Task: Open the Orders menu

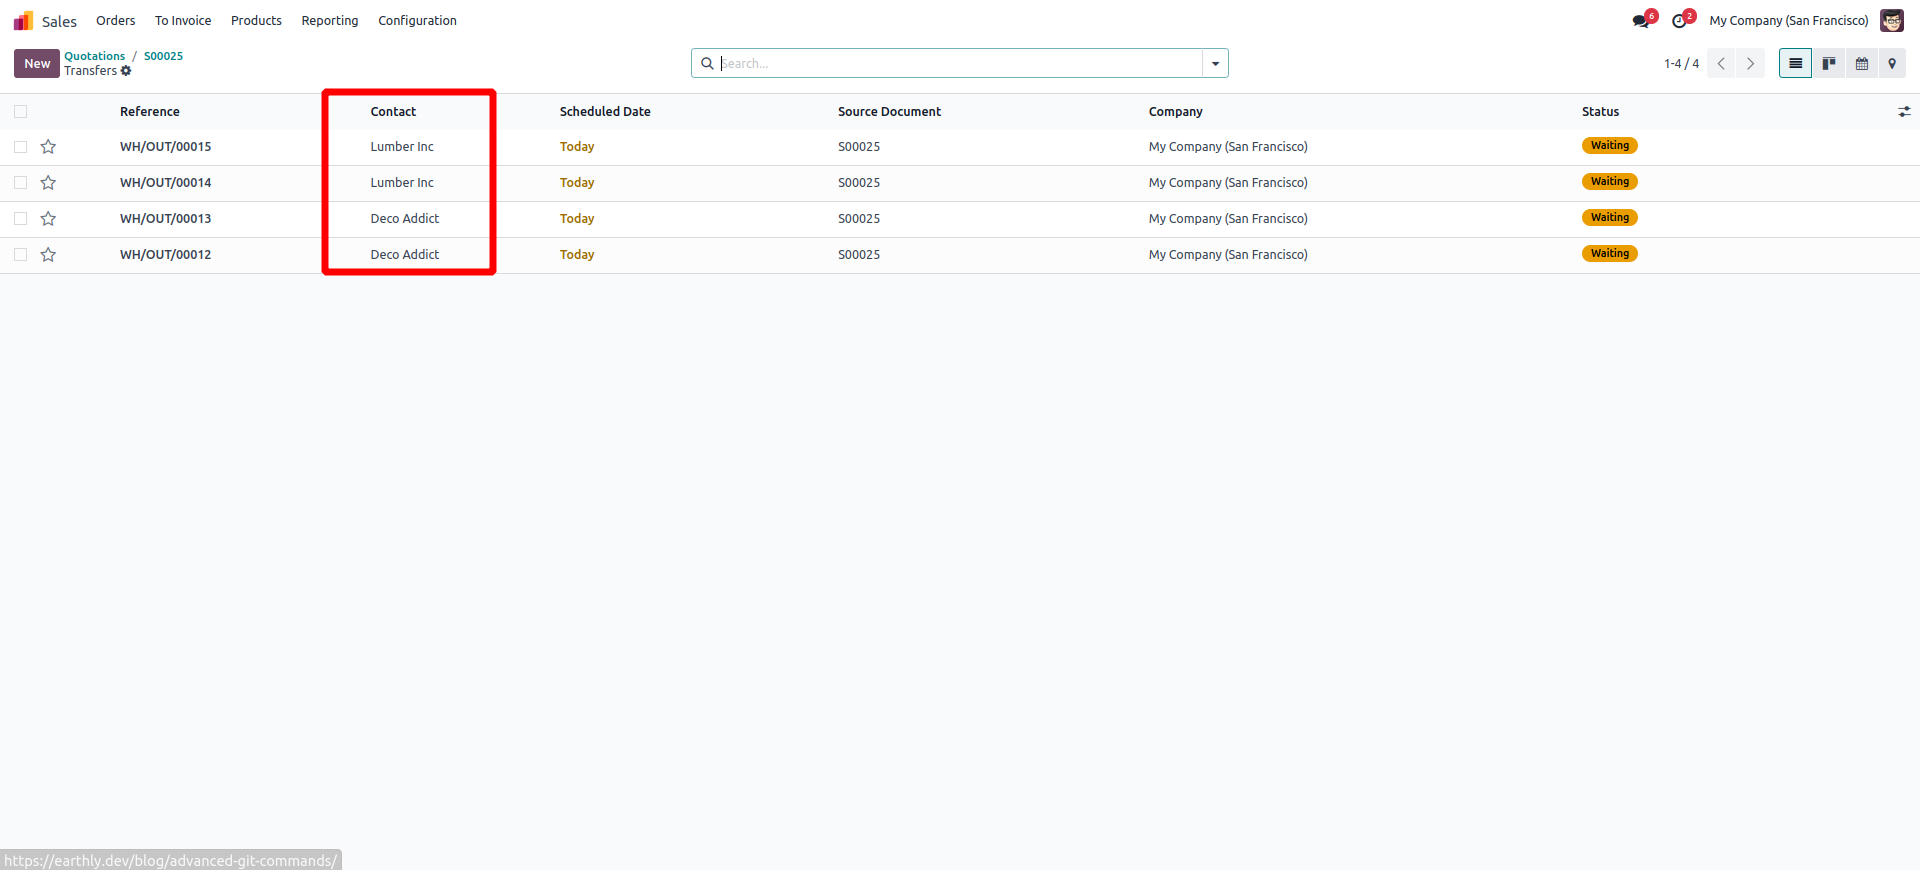Action: (x=115, y=21)
